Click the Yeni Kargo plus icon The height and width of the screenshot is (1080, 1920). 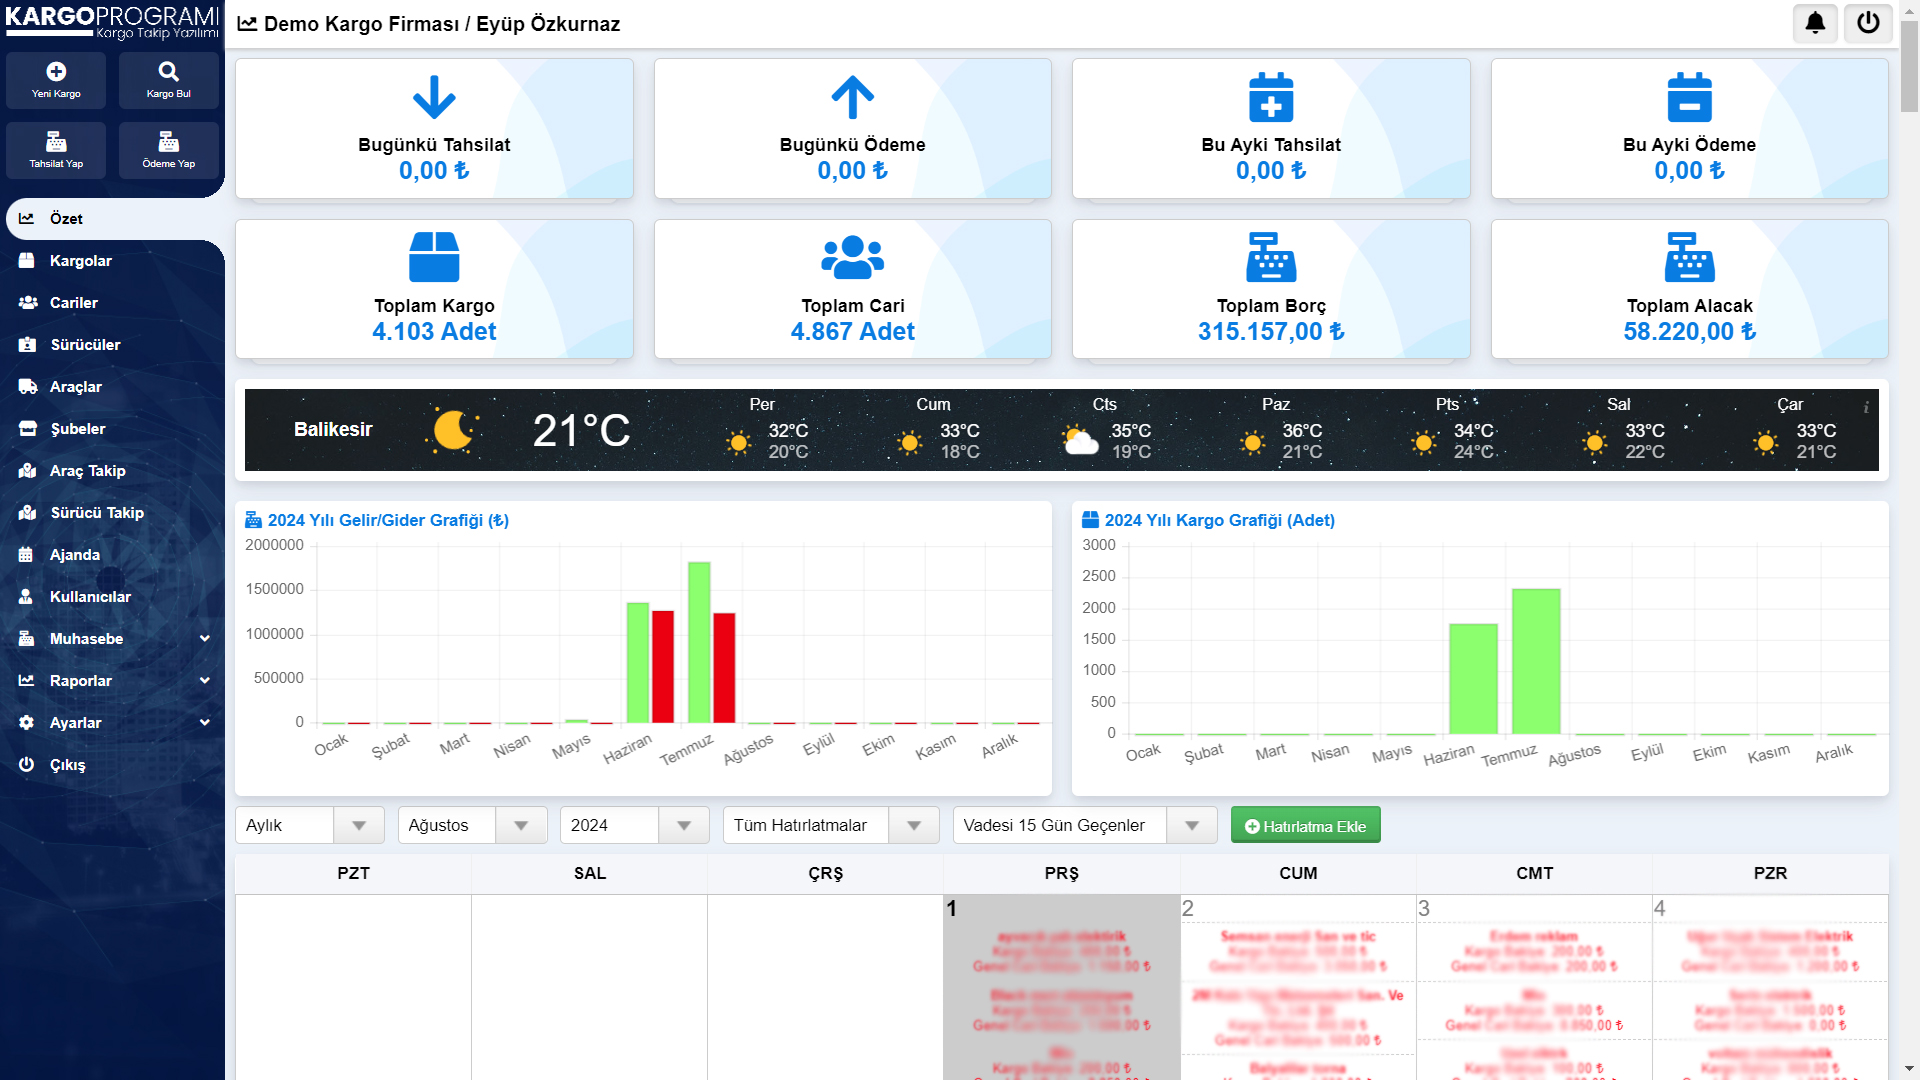[56, 71]
